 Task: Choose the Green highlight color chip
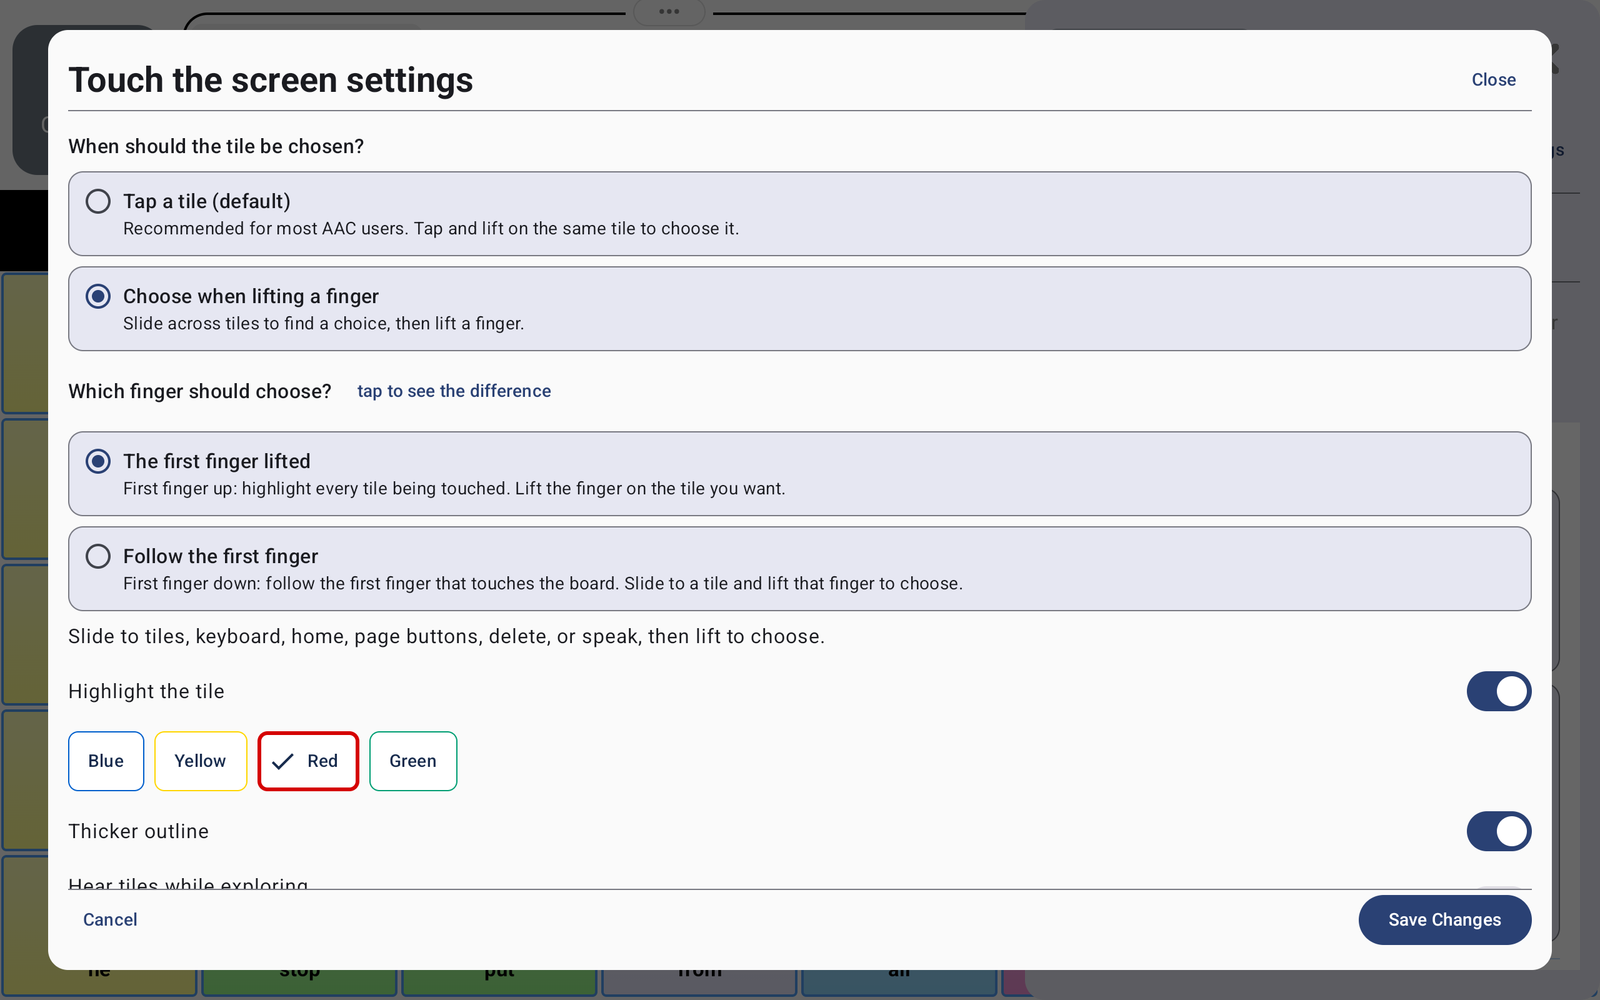pyautogui.click(x=413, y=761)
